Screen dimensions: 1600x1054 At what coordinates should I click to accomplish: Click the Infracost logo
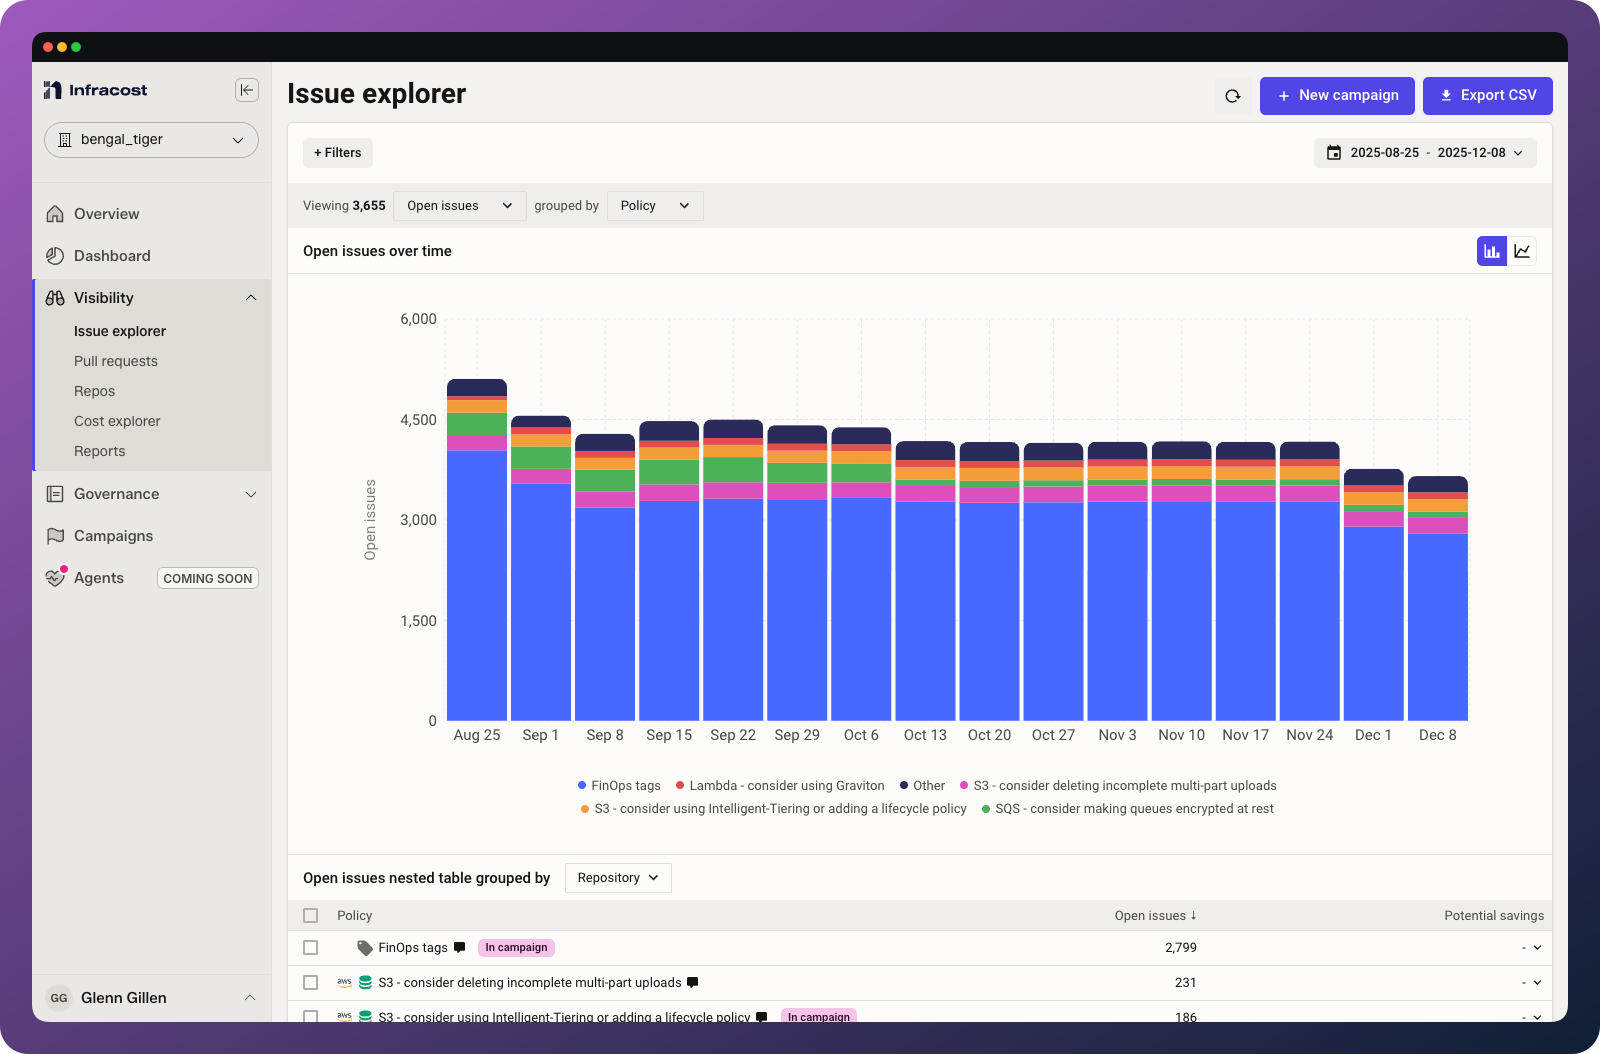coord(95,90)
